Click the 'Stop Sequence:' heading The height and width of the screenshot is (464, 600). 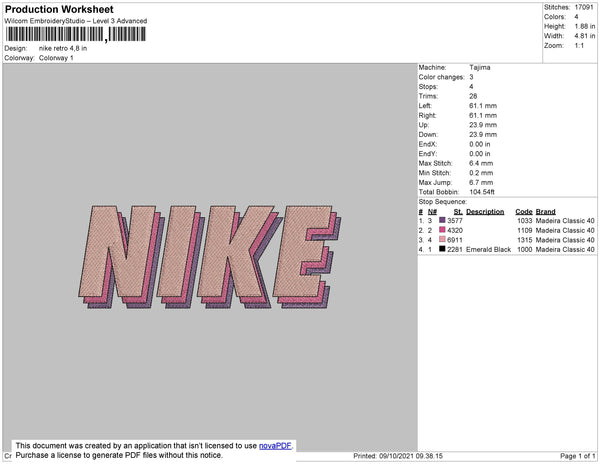click(x=443, y=202)
